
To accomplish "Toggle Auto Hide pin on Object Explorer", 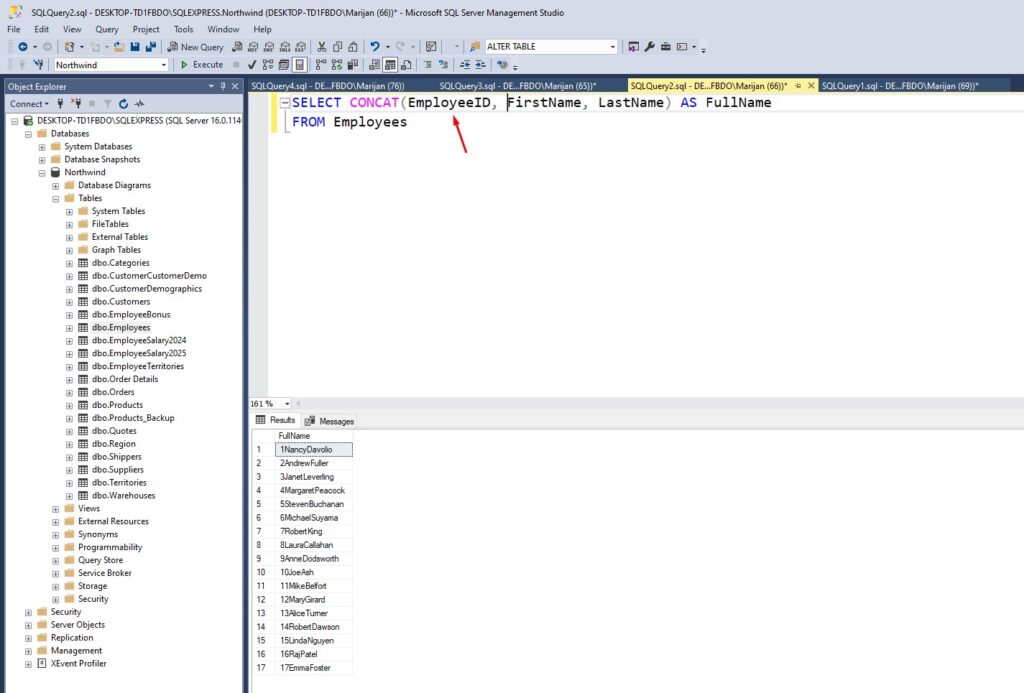I will tap(223, 86).
